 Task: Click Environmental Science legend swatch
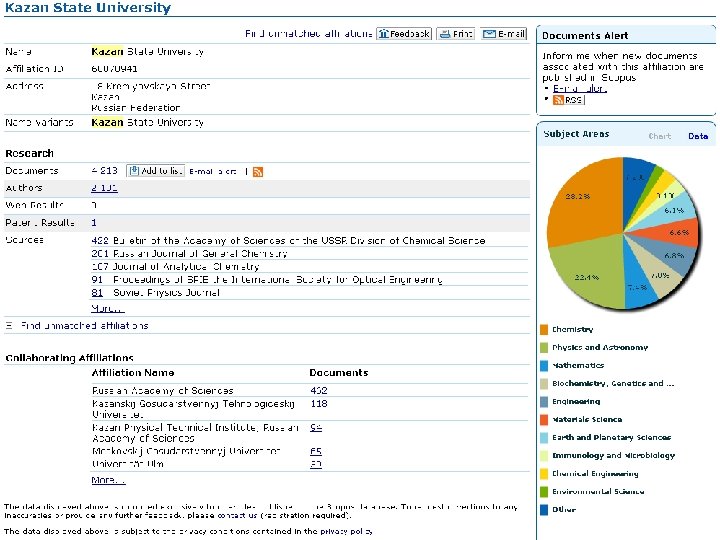(x=544, y=492)
